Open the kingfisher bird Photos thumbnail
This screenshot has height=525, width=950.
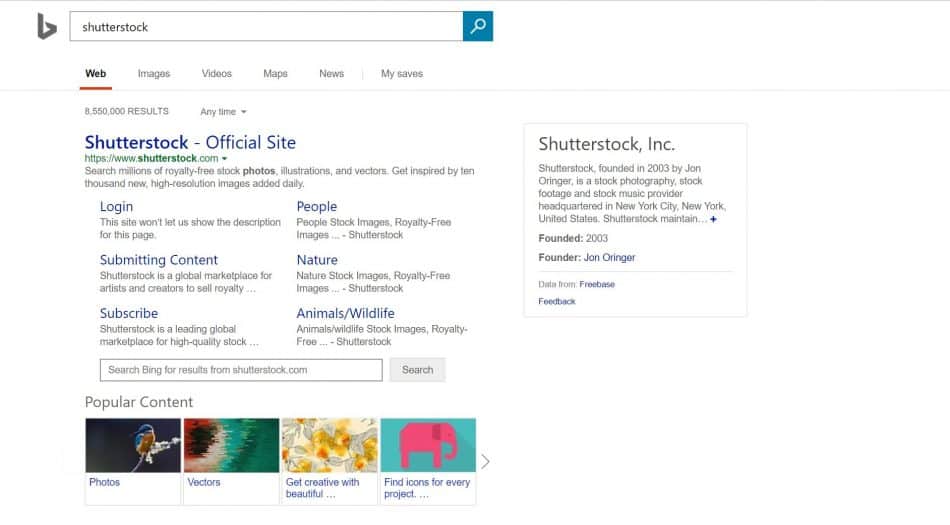(133, 445)
